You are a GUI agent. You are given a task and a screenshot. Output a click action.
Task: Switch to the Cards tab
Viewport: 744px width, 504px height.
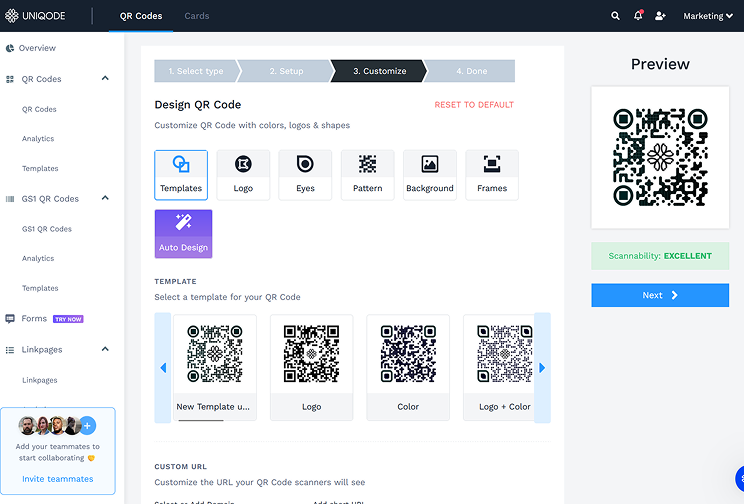point(197,16)
